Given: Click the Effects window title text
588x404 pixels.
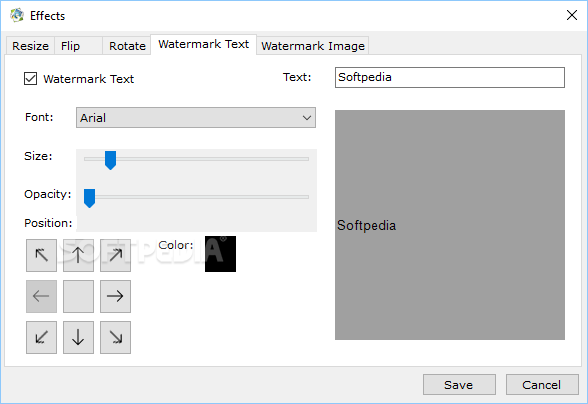Looking at the screenshot, I should (47, 16).
